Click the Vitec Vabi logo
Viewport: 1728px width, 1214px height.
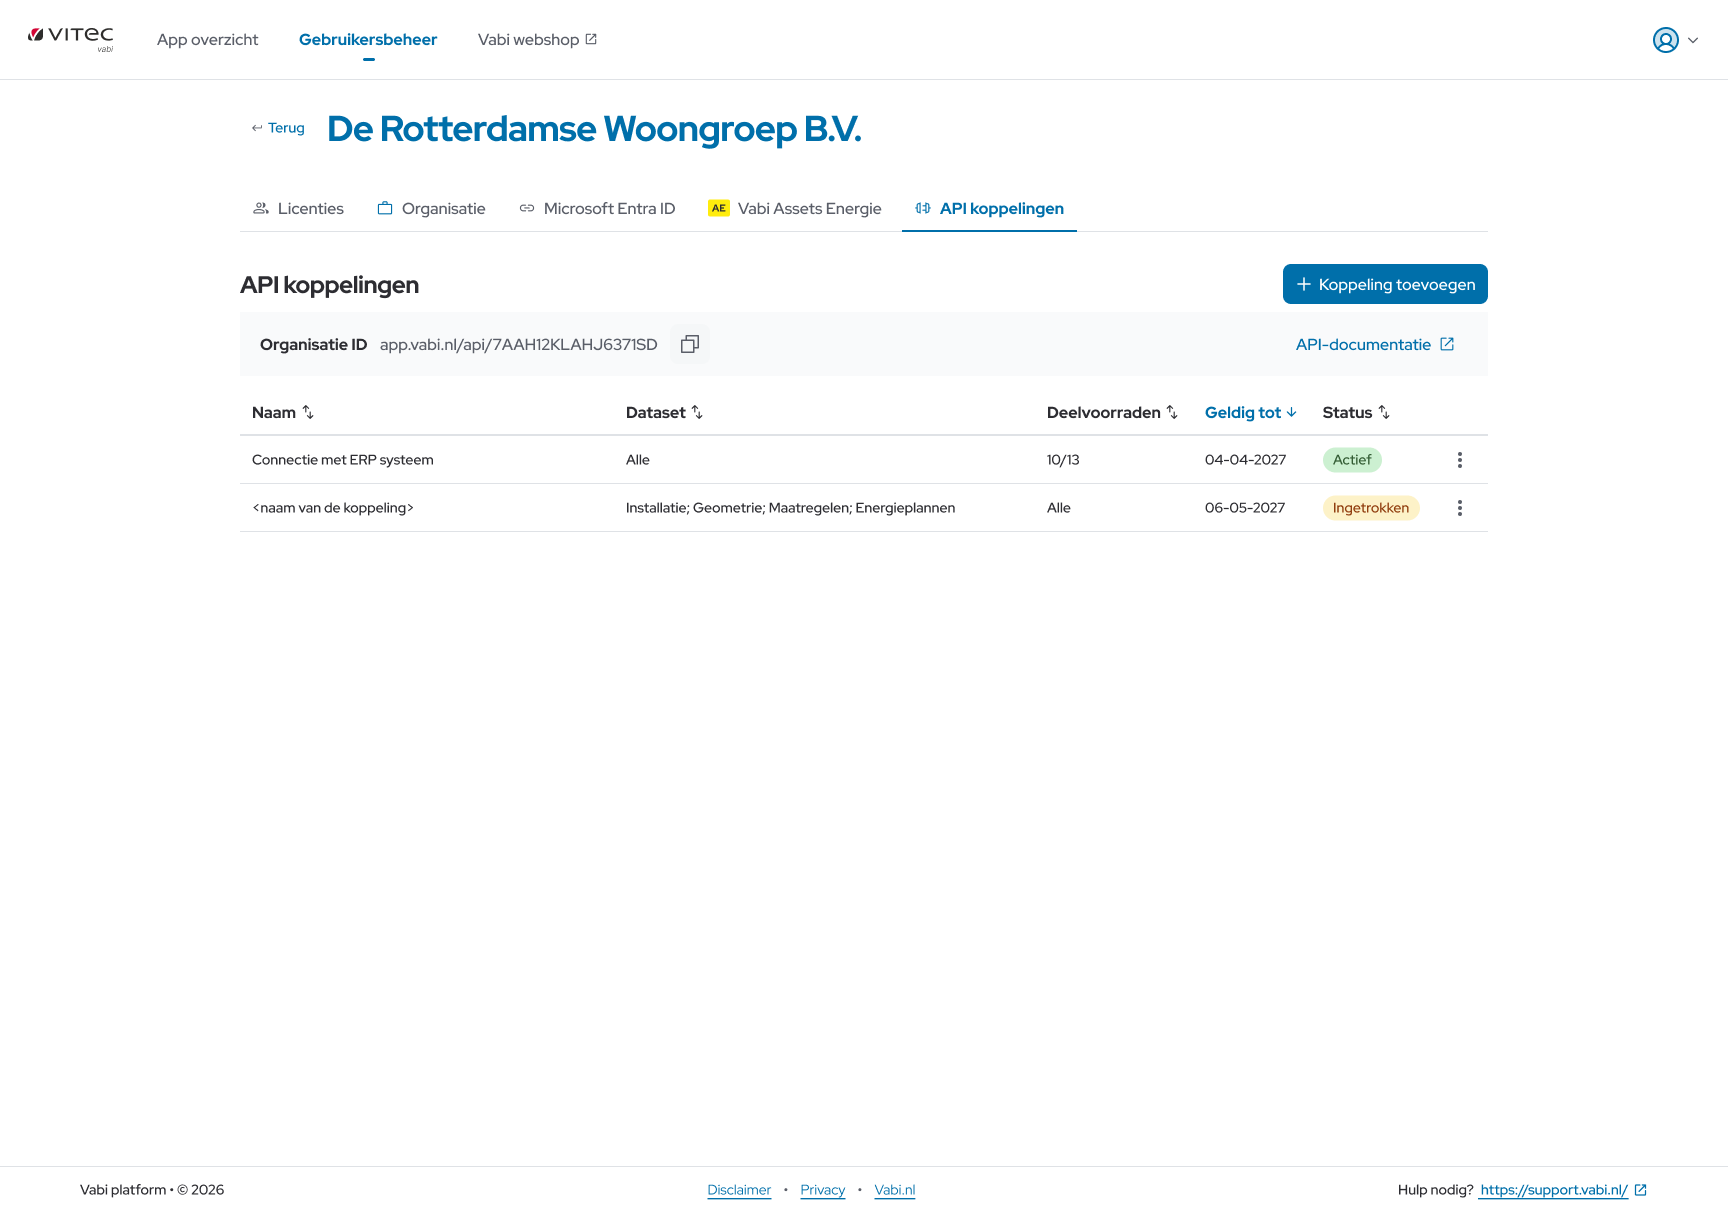pyautogui.click(x=71, y=39)
